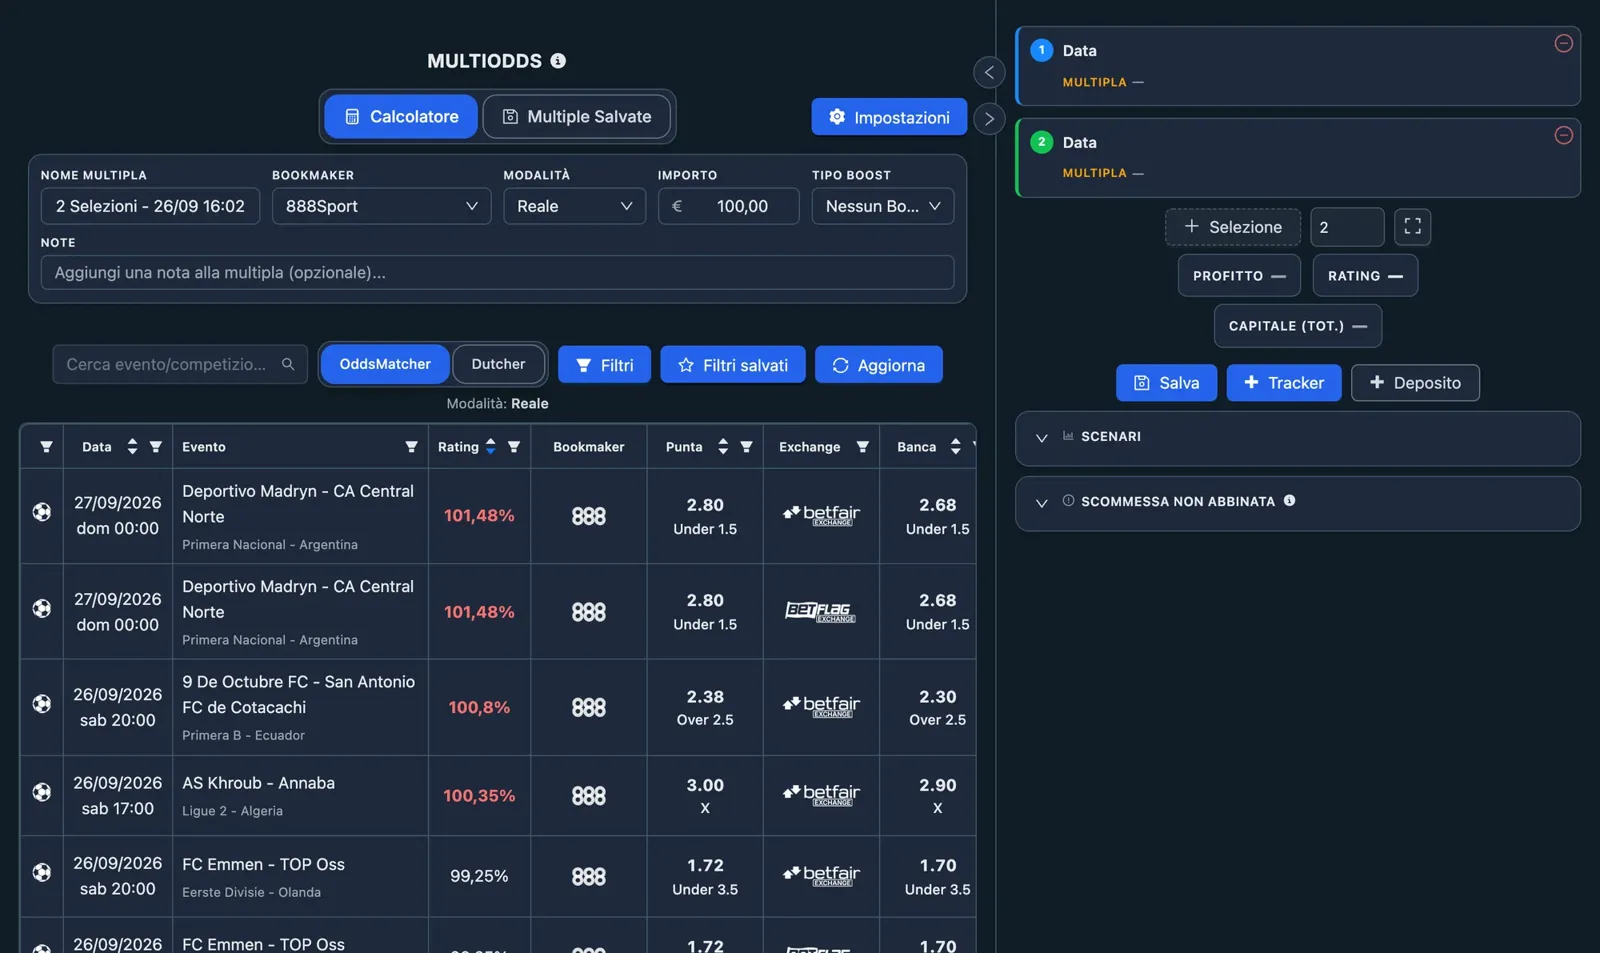Click the Tracker button
The width and height of the screenshot is (1600, 953).
[x=1284, y=383]
